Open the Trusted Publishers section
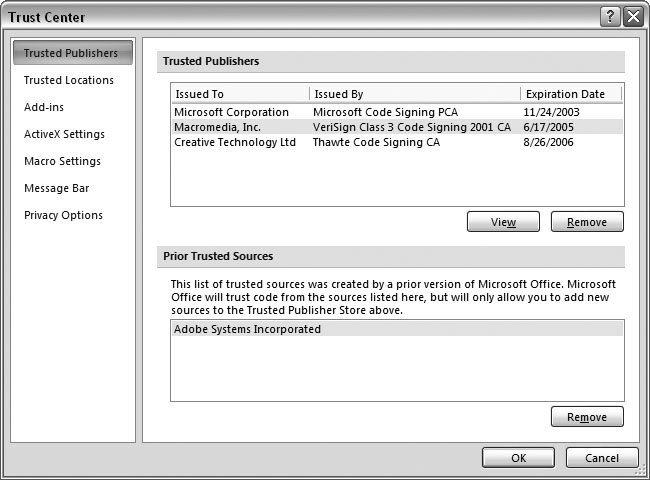The image size is (650, 480). click(x=72, y=53)
